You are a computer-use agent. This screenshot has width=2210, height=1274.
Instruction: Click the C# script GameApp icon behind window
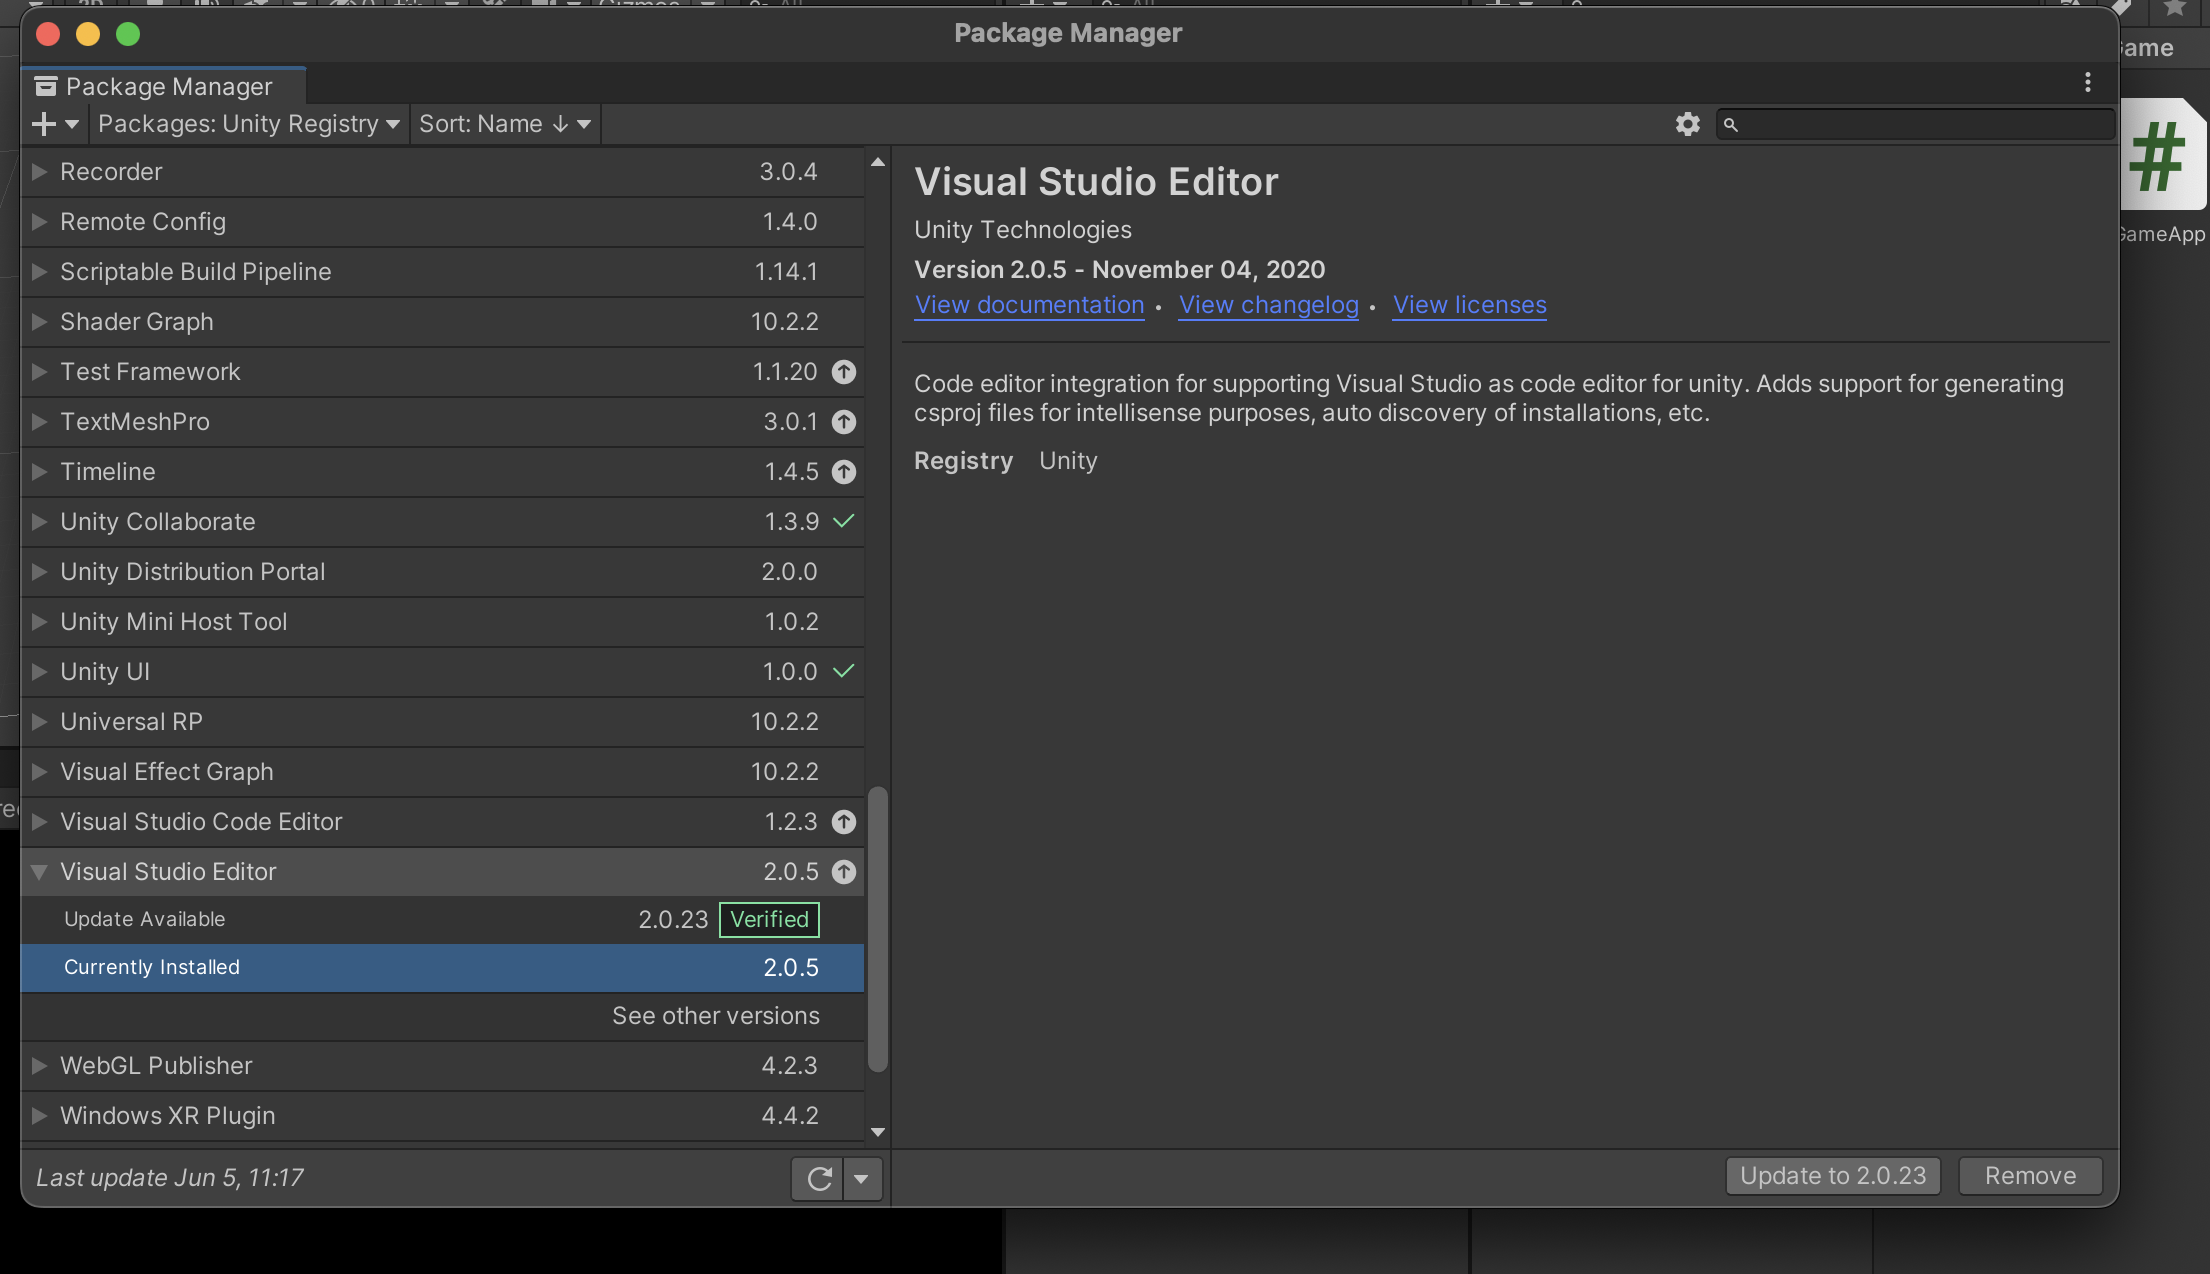(x=2162, y=155)
